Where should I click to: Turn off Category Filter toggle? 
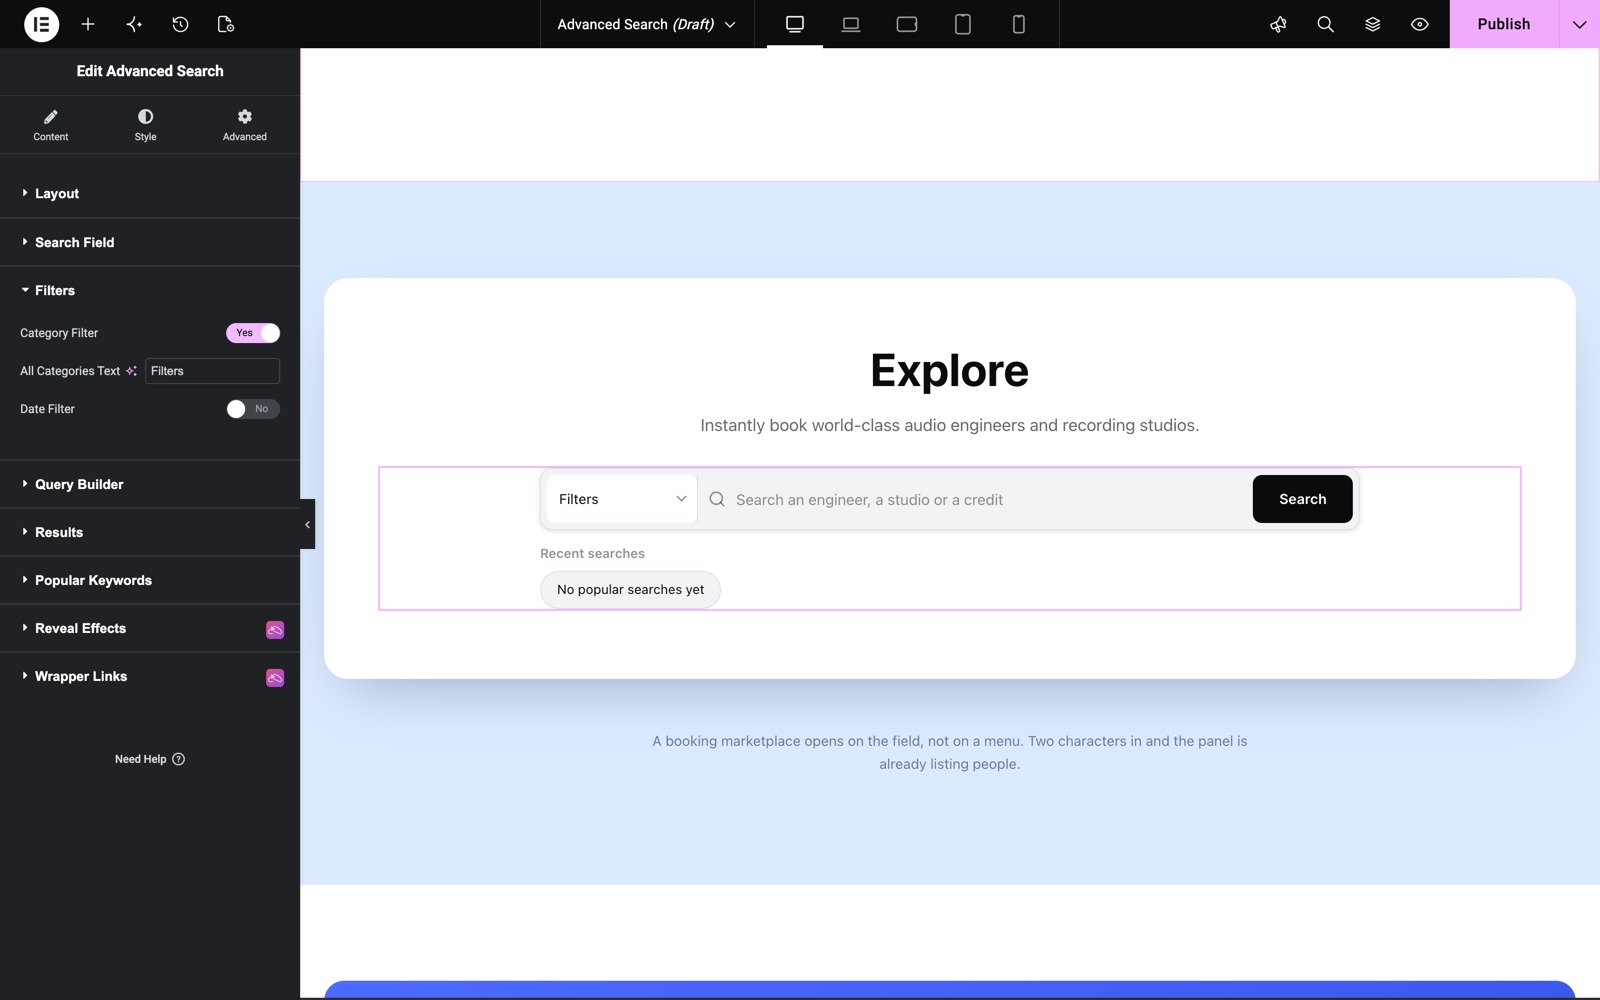[253, 333]
